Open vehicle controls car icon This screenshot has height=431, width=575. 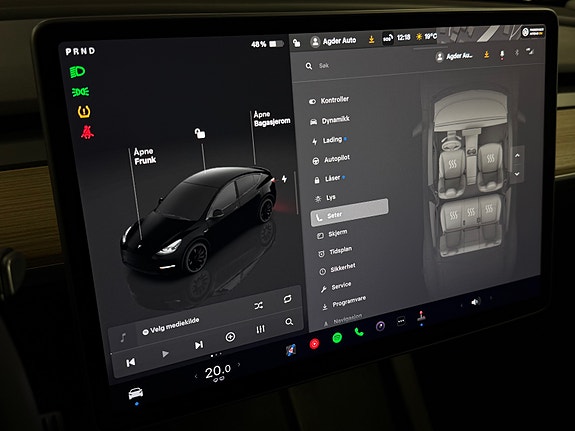[x=136, y=393]
